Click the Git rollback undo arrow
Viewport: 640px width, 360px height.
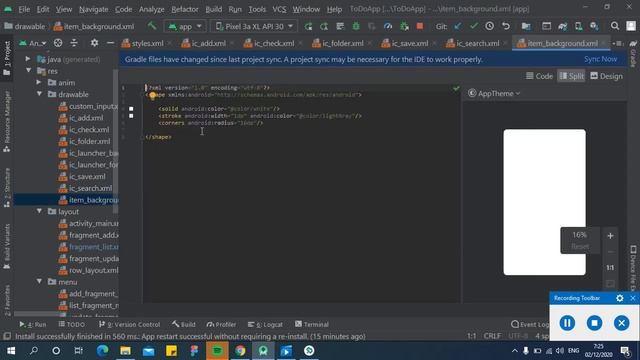[506, 27]
